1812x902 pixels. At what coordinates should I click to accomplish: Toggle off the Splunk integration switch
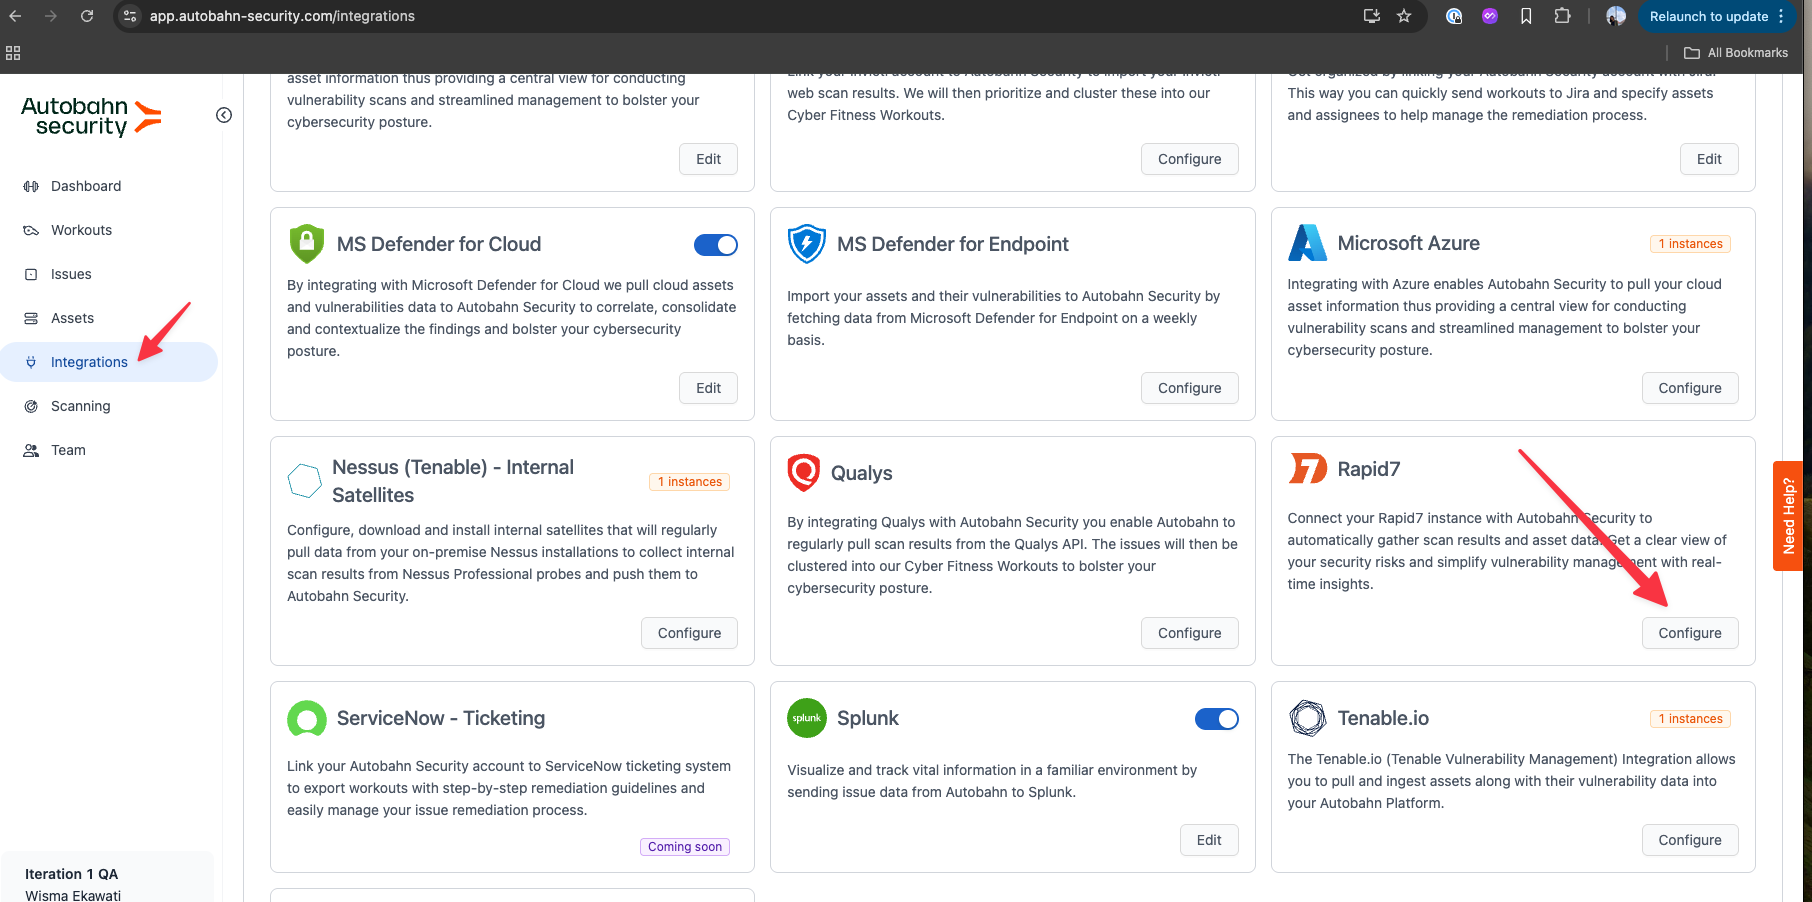click(1217, 719)
